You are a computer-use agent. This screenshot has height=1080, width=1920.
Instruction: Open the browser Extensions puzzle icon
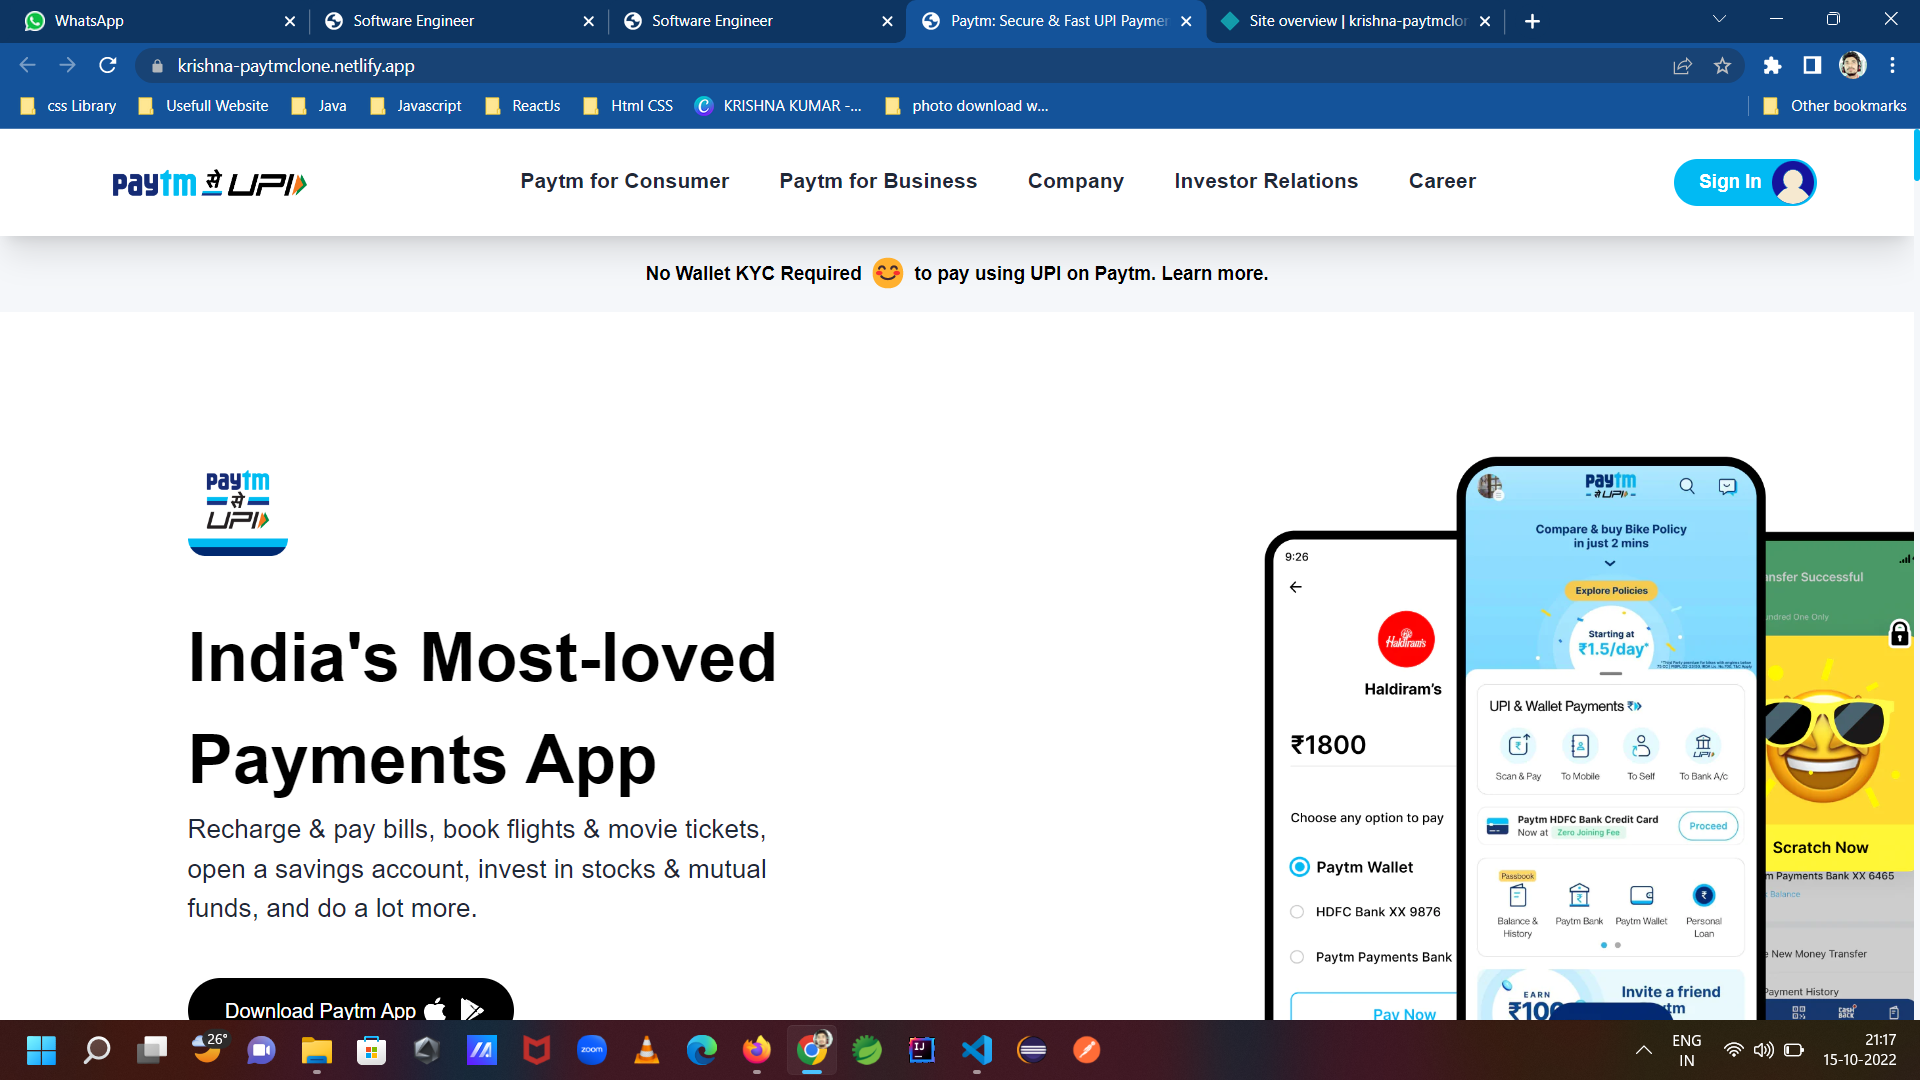coord(1772,66)
